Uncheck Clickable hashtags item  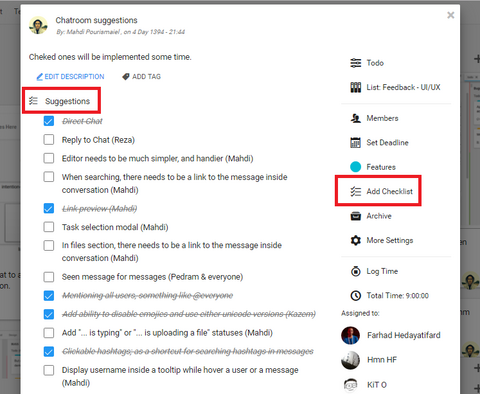click(49, 351)
